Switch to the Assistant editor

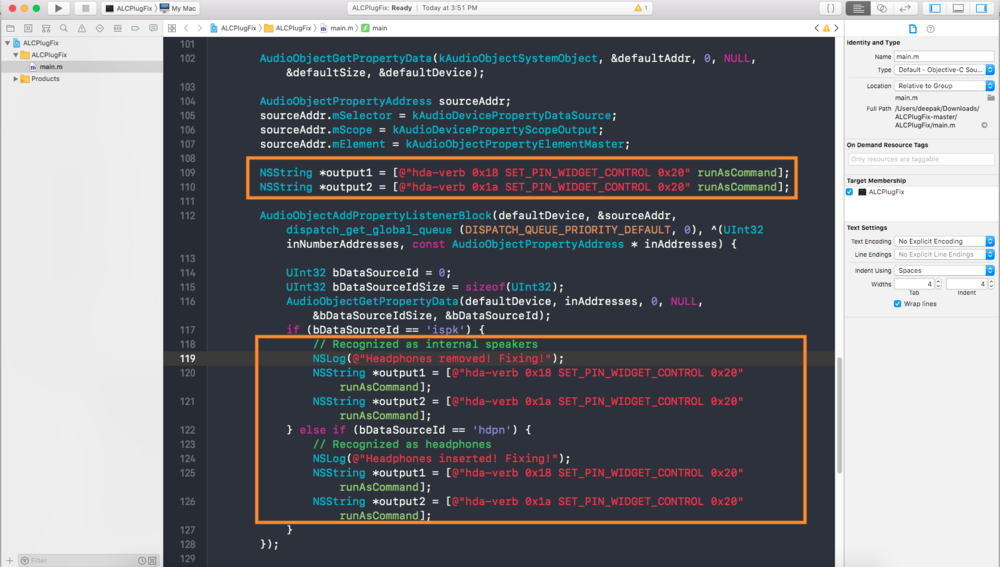click(x=882, y=8)
